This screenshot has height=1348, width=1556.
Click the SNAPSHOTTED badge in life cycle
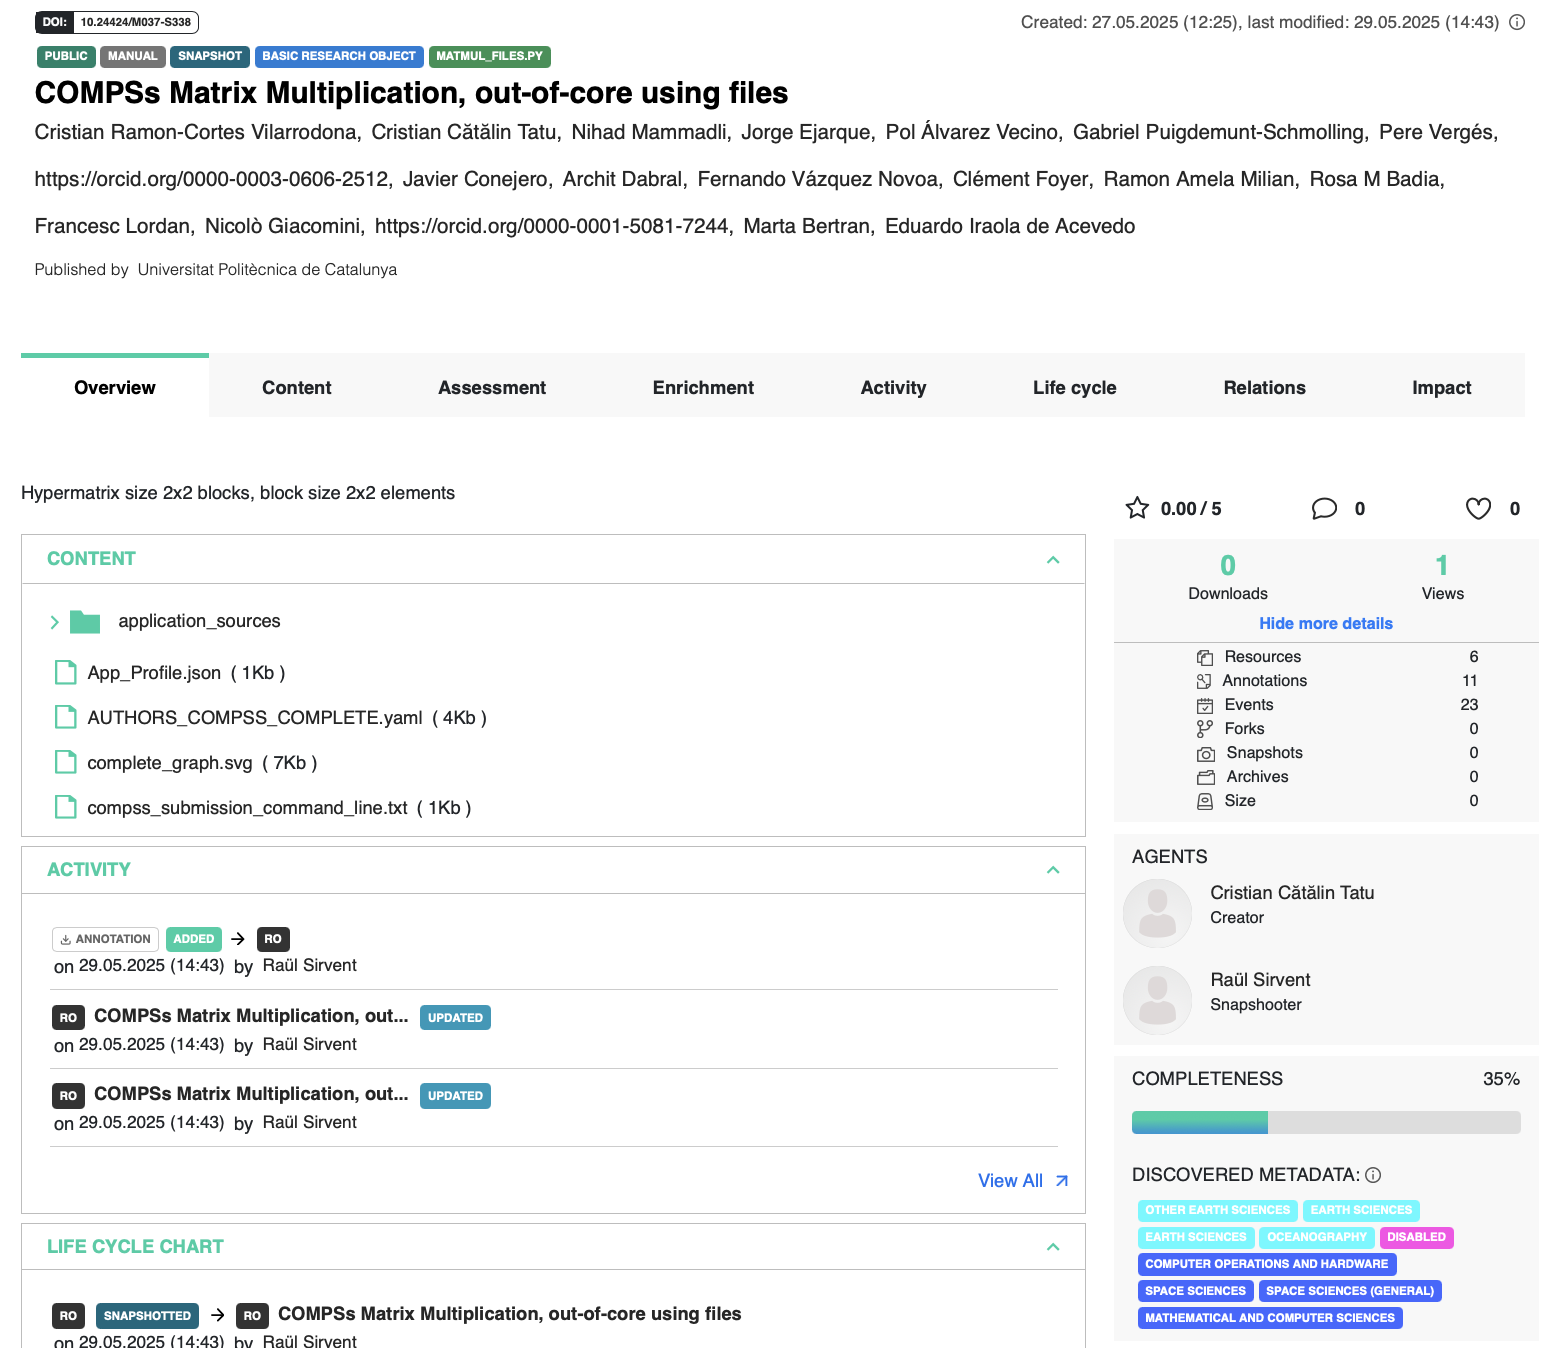[147, 1316]
